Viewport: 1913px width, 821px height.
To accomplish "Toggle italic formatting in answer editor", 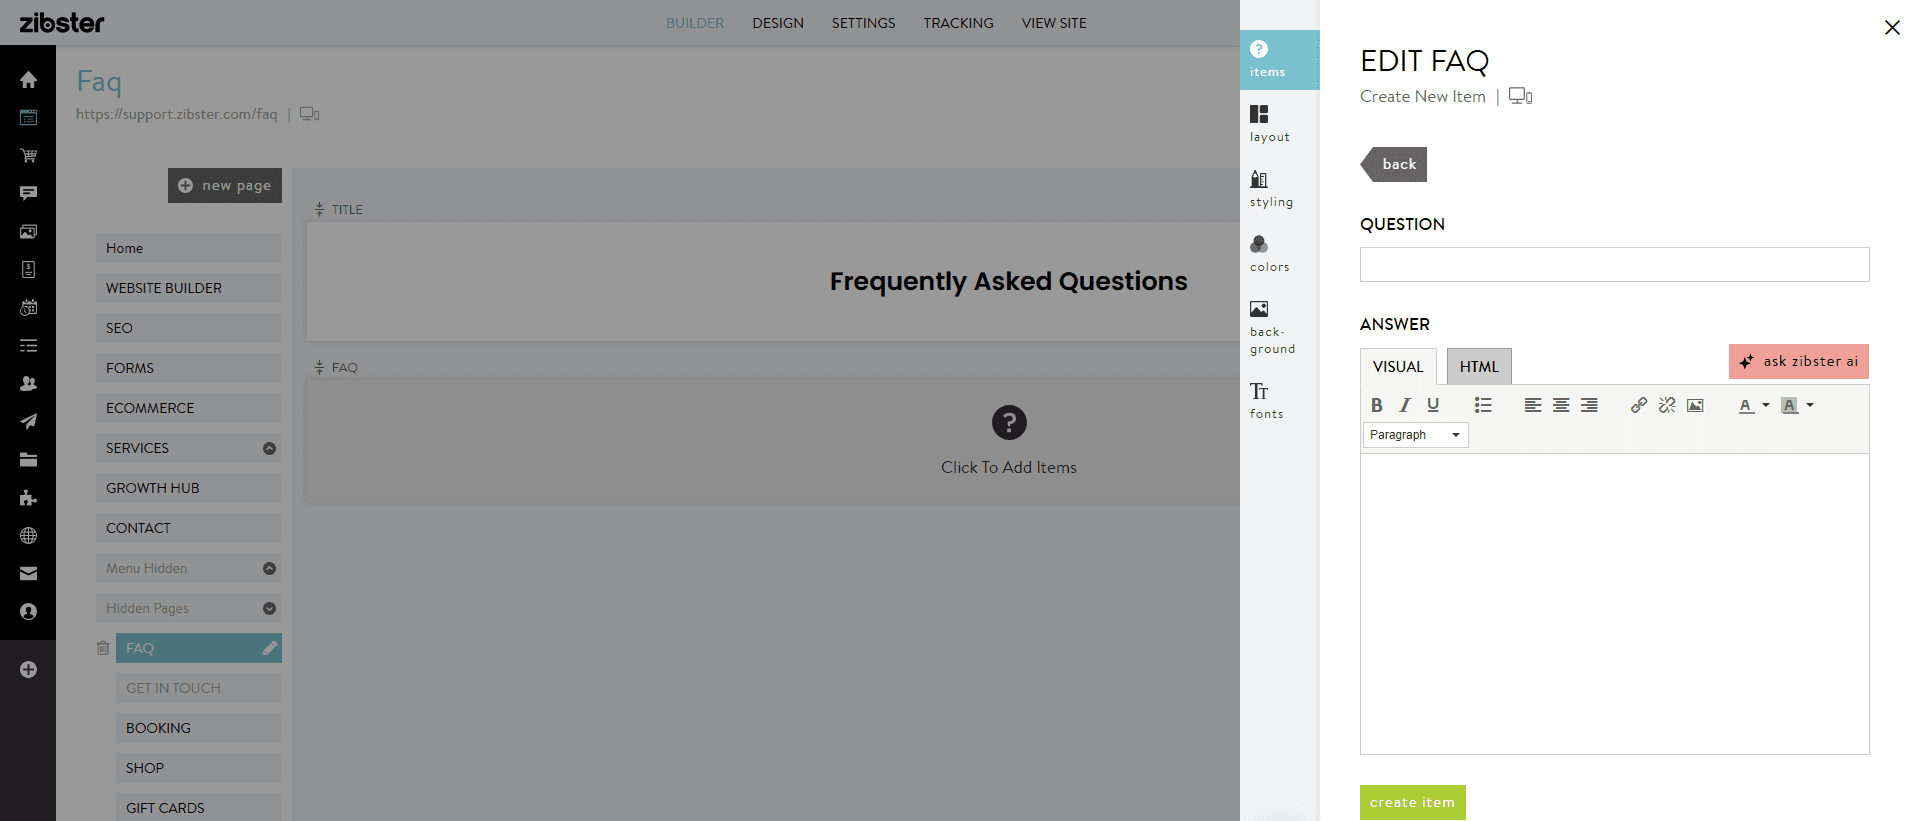I will (x=1405, y=405).
